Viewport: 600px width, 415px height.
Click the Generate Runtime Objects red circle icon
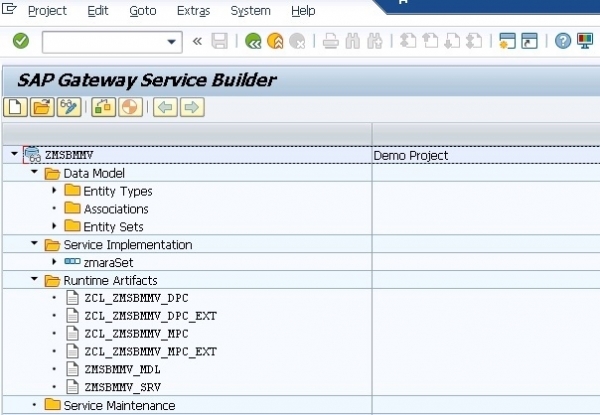click(x=130, y=107)
